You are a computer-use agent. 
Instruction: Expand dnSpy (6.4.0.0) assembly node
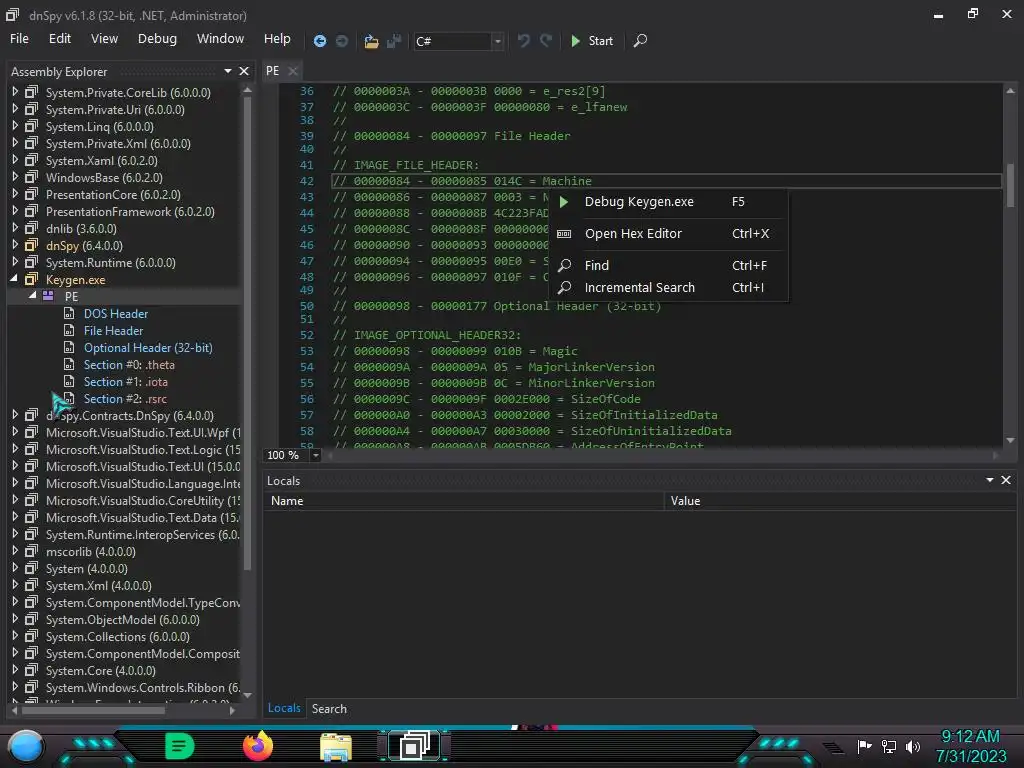coord(15,245)
